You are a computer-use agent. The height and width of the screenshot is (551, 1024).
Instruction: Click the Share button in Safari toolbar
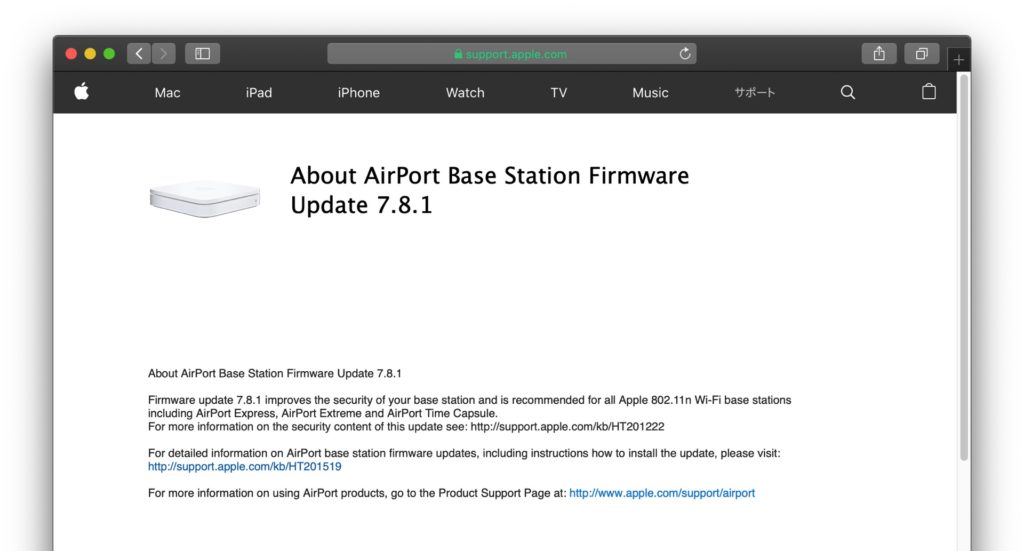point(879,54)
